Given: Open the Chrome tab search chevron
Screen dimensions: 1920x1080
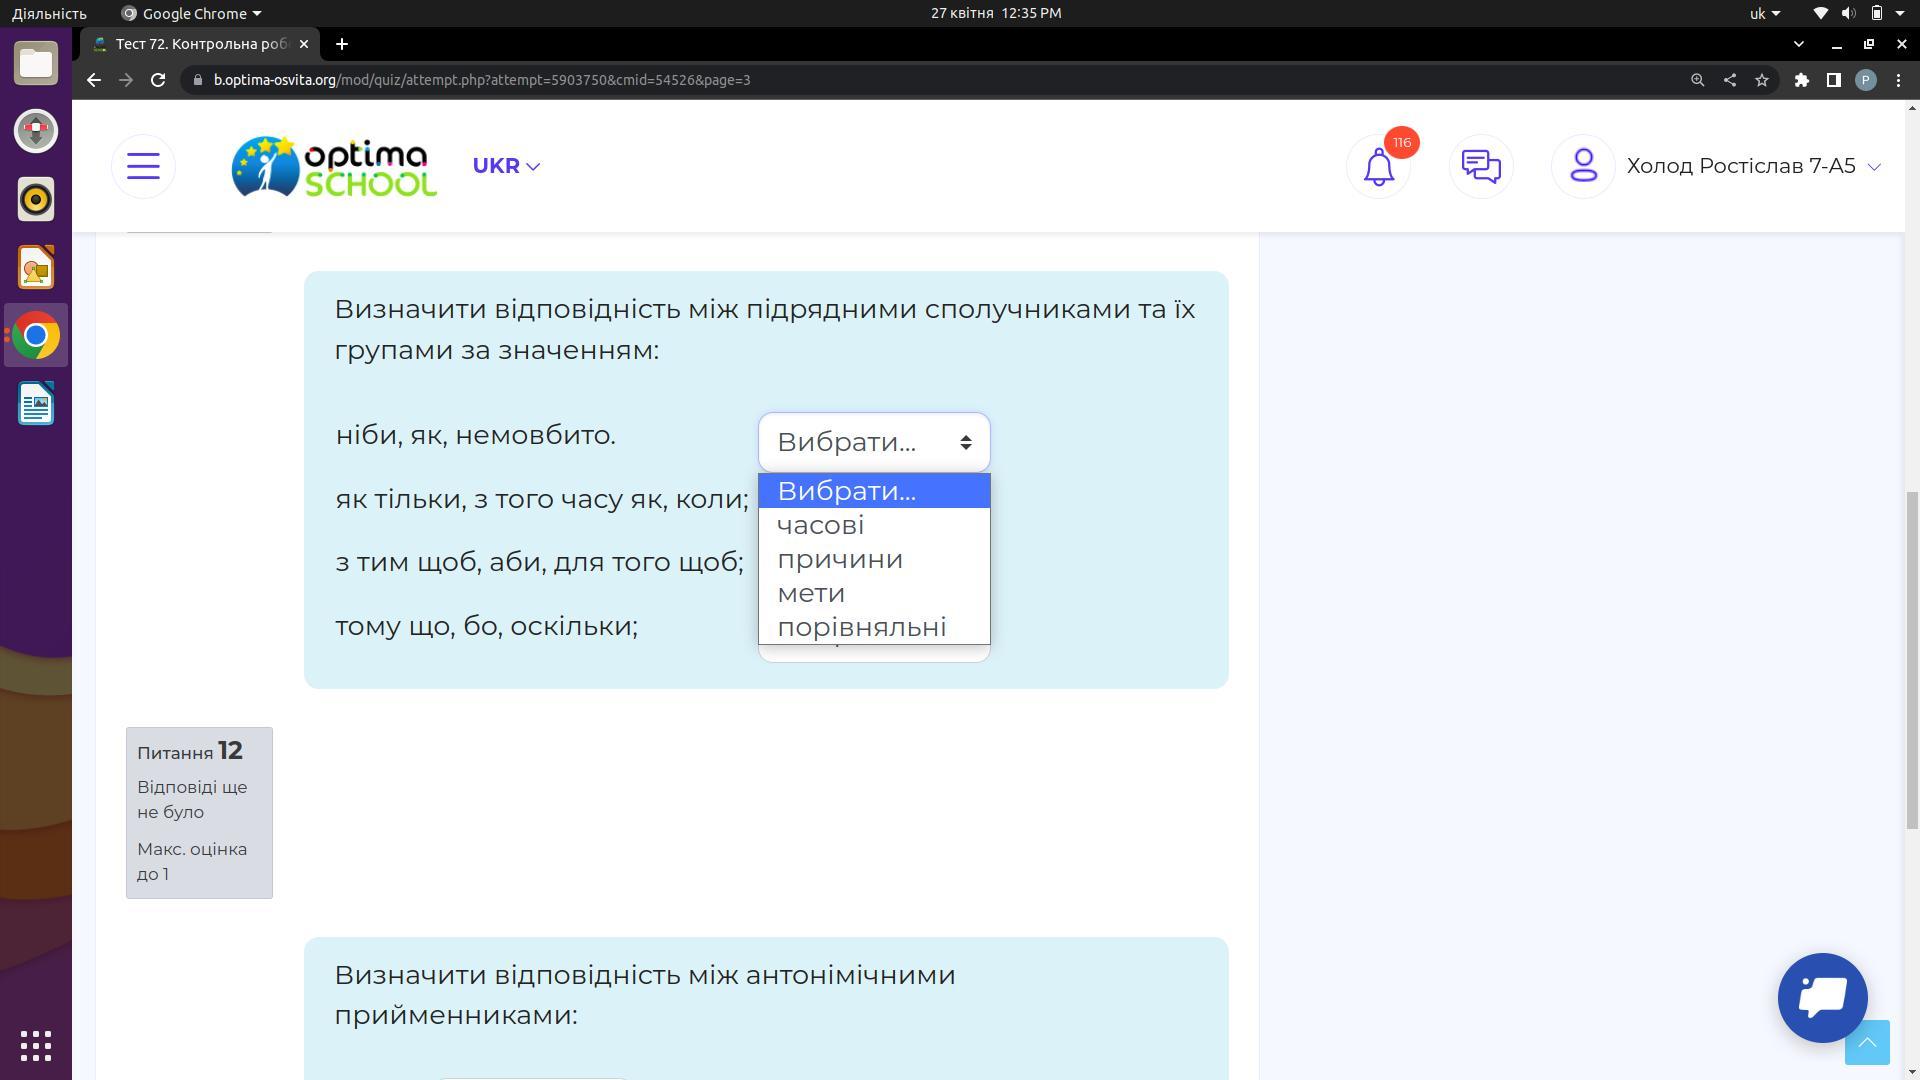Looking at the screenshot, I should click(1798, 44).
